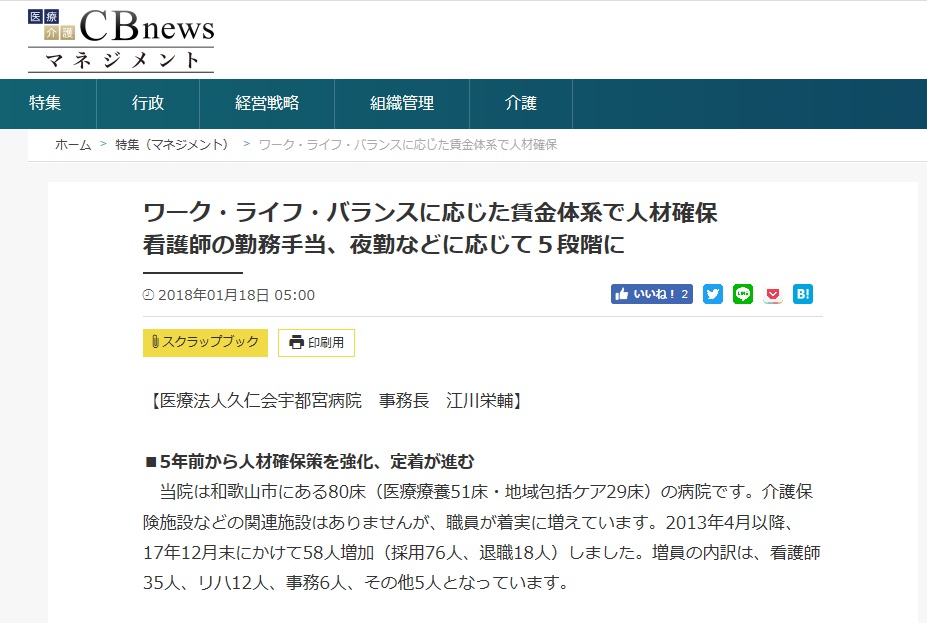927x623 pixels.
Task: Like the article with Facebook いいね！ button
Action: click(x=652, y=294)
